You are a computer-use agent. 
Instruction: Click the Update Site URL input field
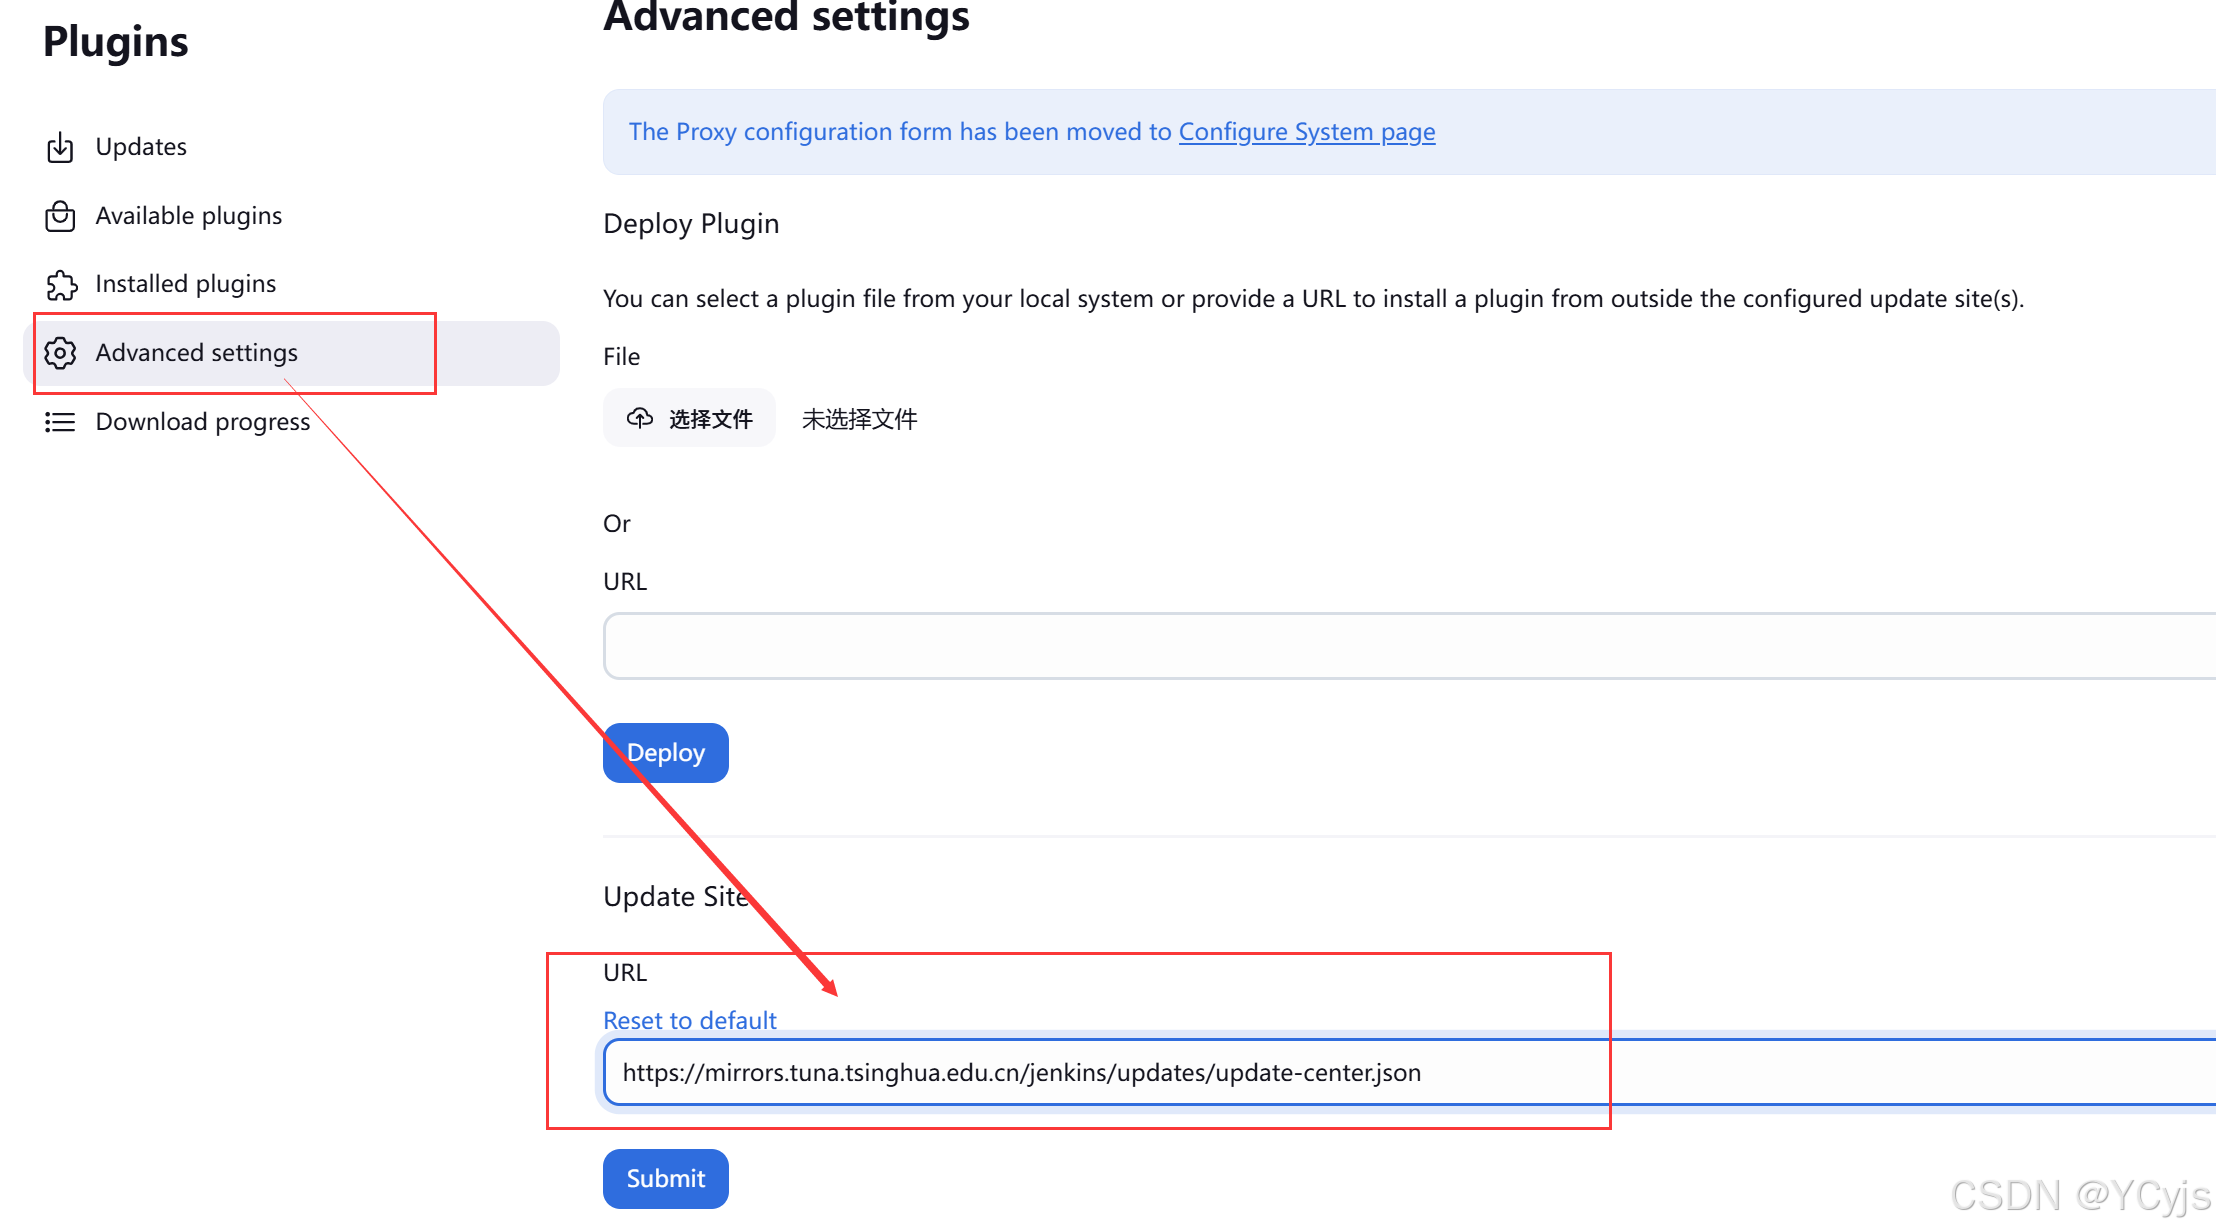[1410, 1072]
